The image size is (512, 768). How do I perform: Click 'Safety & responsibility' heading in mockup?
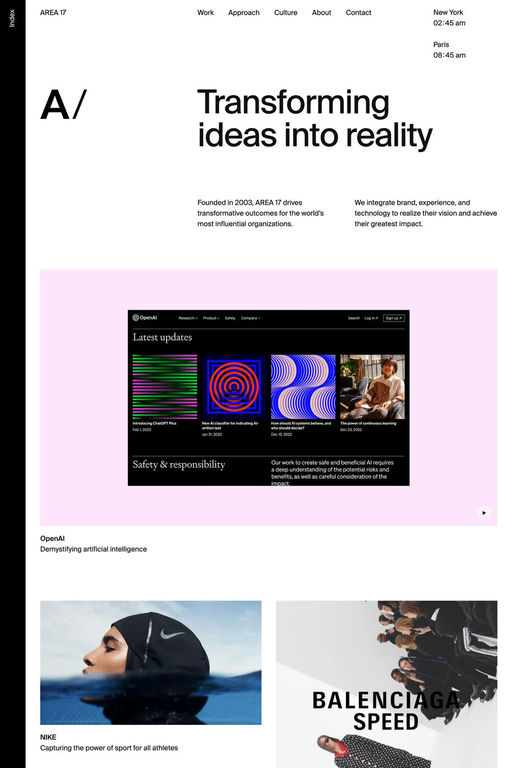point(179,464)
